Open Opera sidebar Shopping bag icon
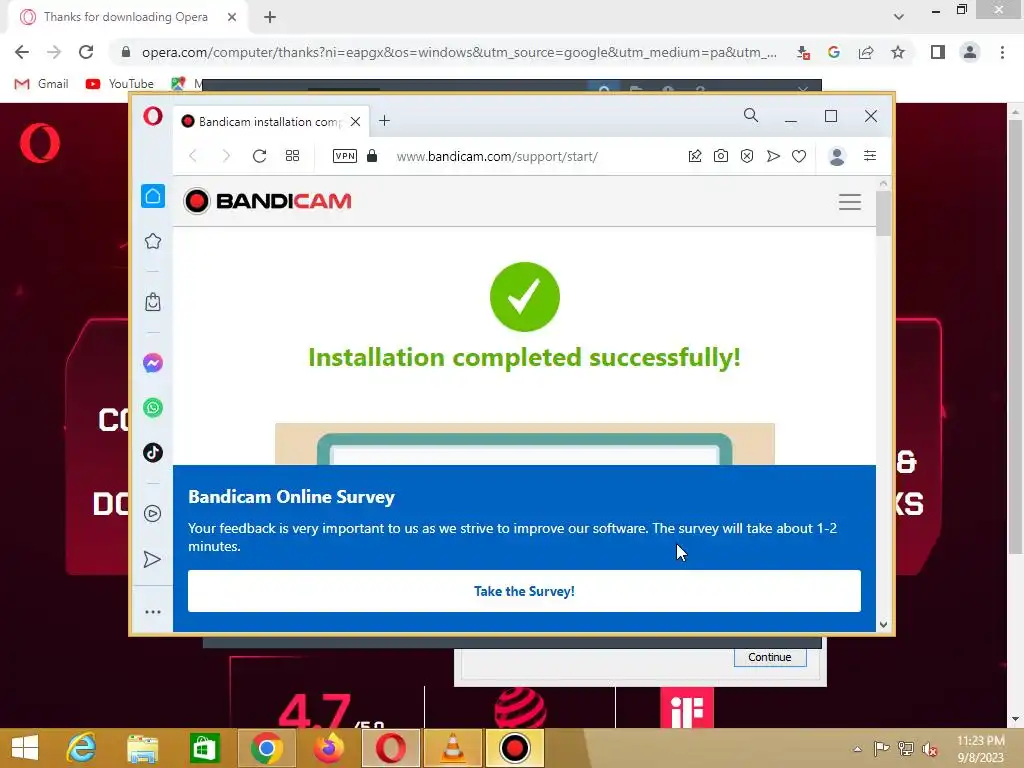This screenshot has height=768, width=1024. [x=153, y=302]
